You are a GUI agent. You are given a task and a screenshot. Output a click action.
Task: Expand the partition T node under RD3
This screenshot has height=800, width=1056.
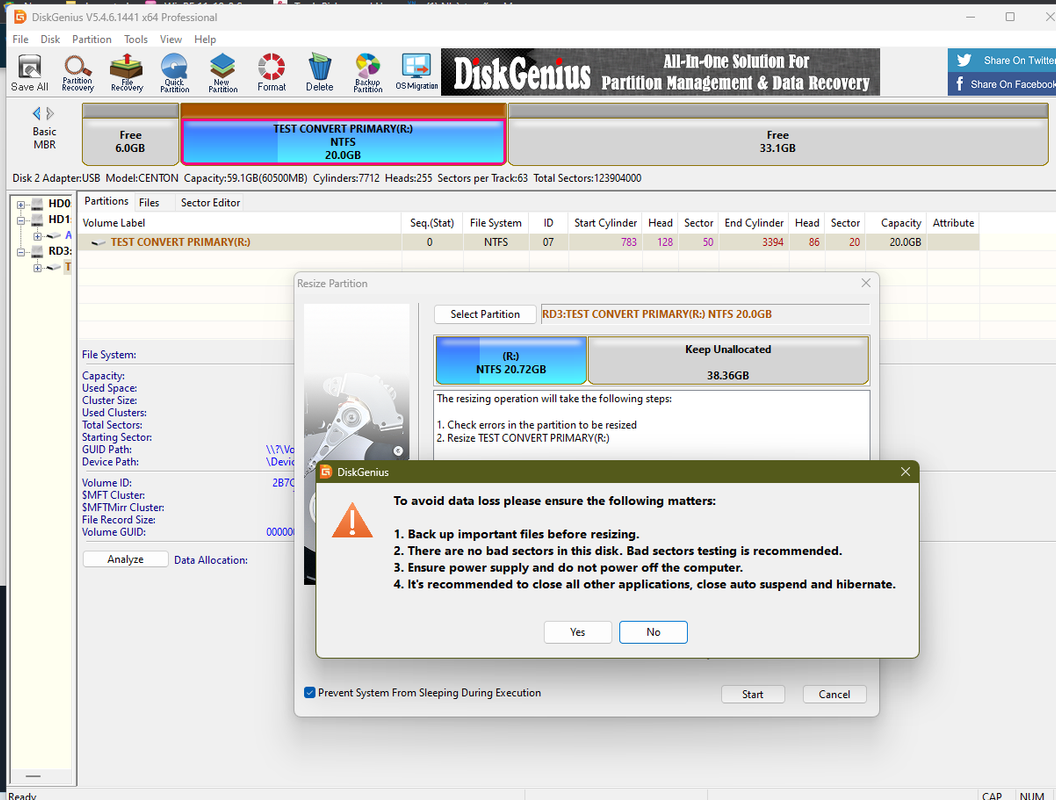pos(37,268)
